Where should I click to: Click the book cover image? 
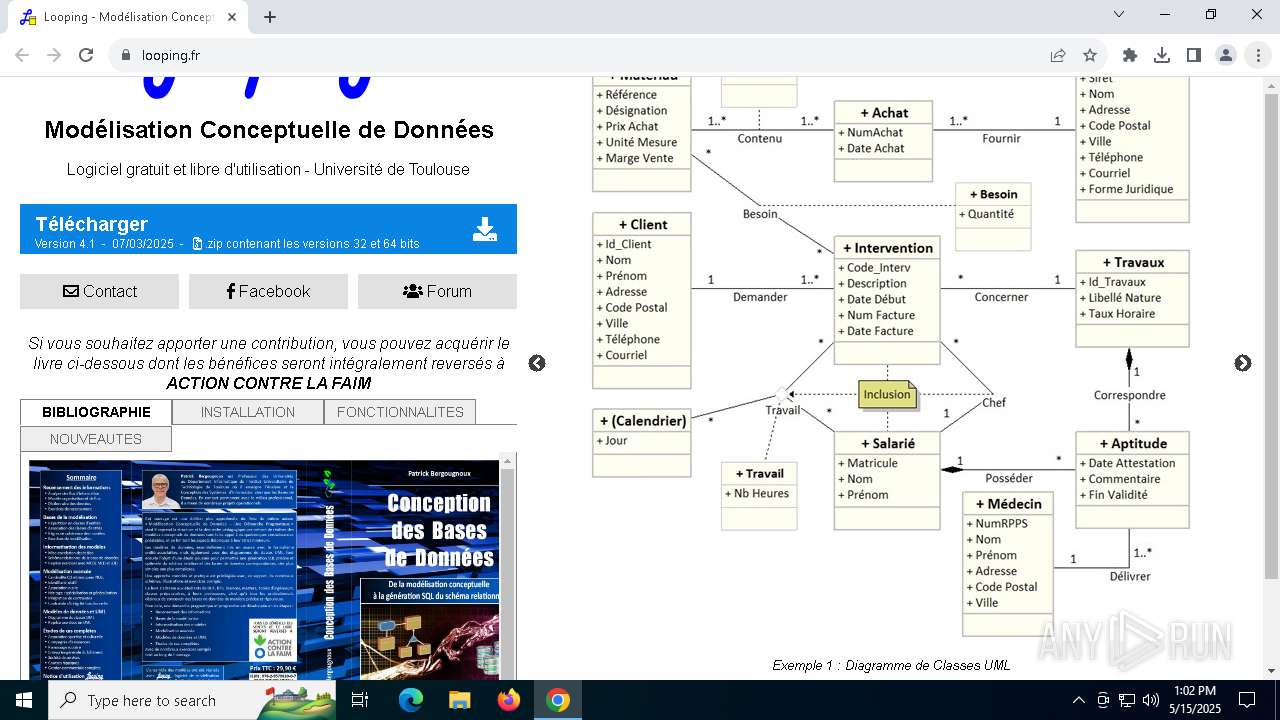pos(263,570)
